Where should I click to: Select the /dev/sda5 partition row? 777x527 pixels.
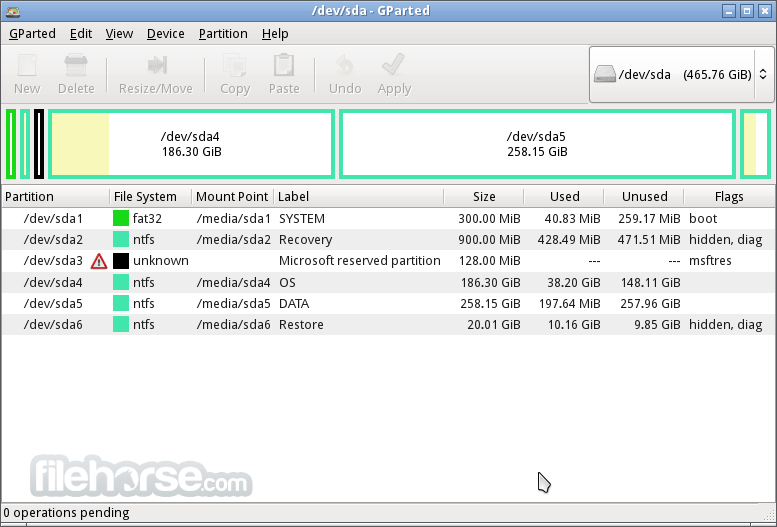point(388,303)
